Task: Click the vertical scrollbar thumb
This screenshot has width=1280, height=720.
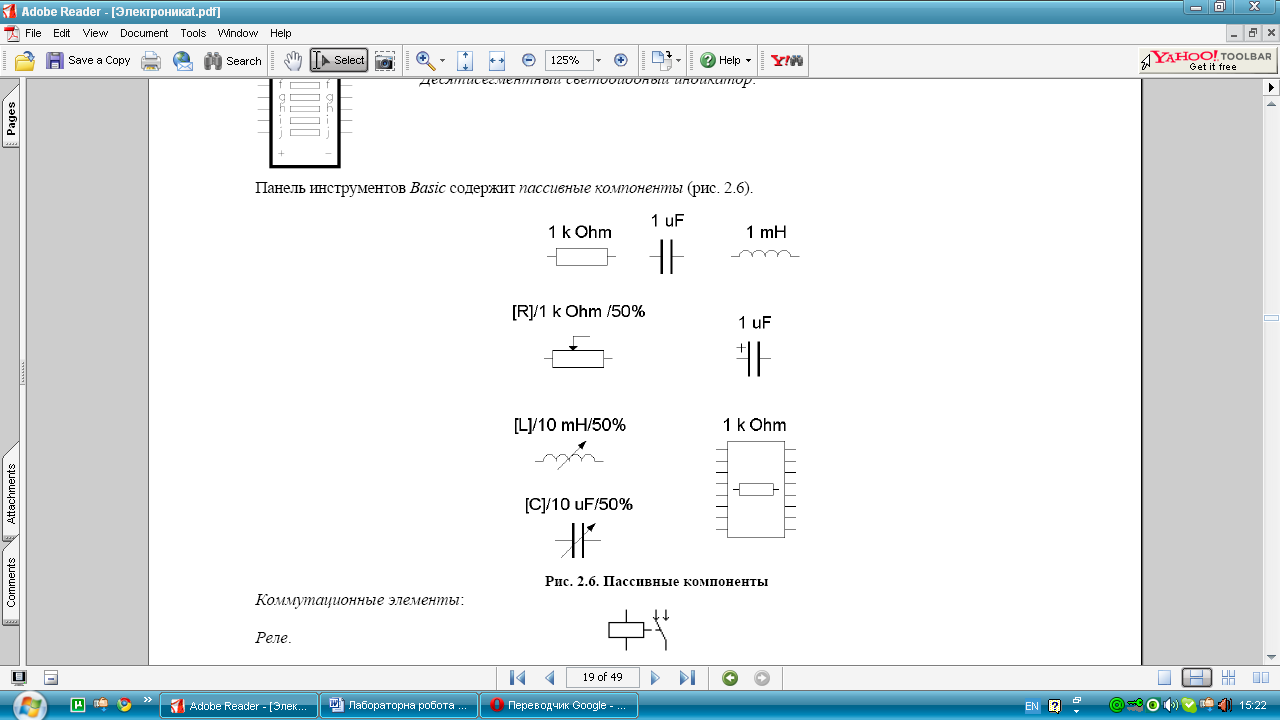Action: [1272, 317]
